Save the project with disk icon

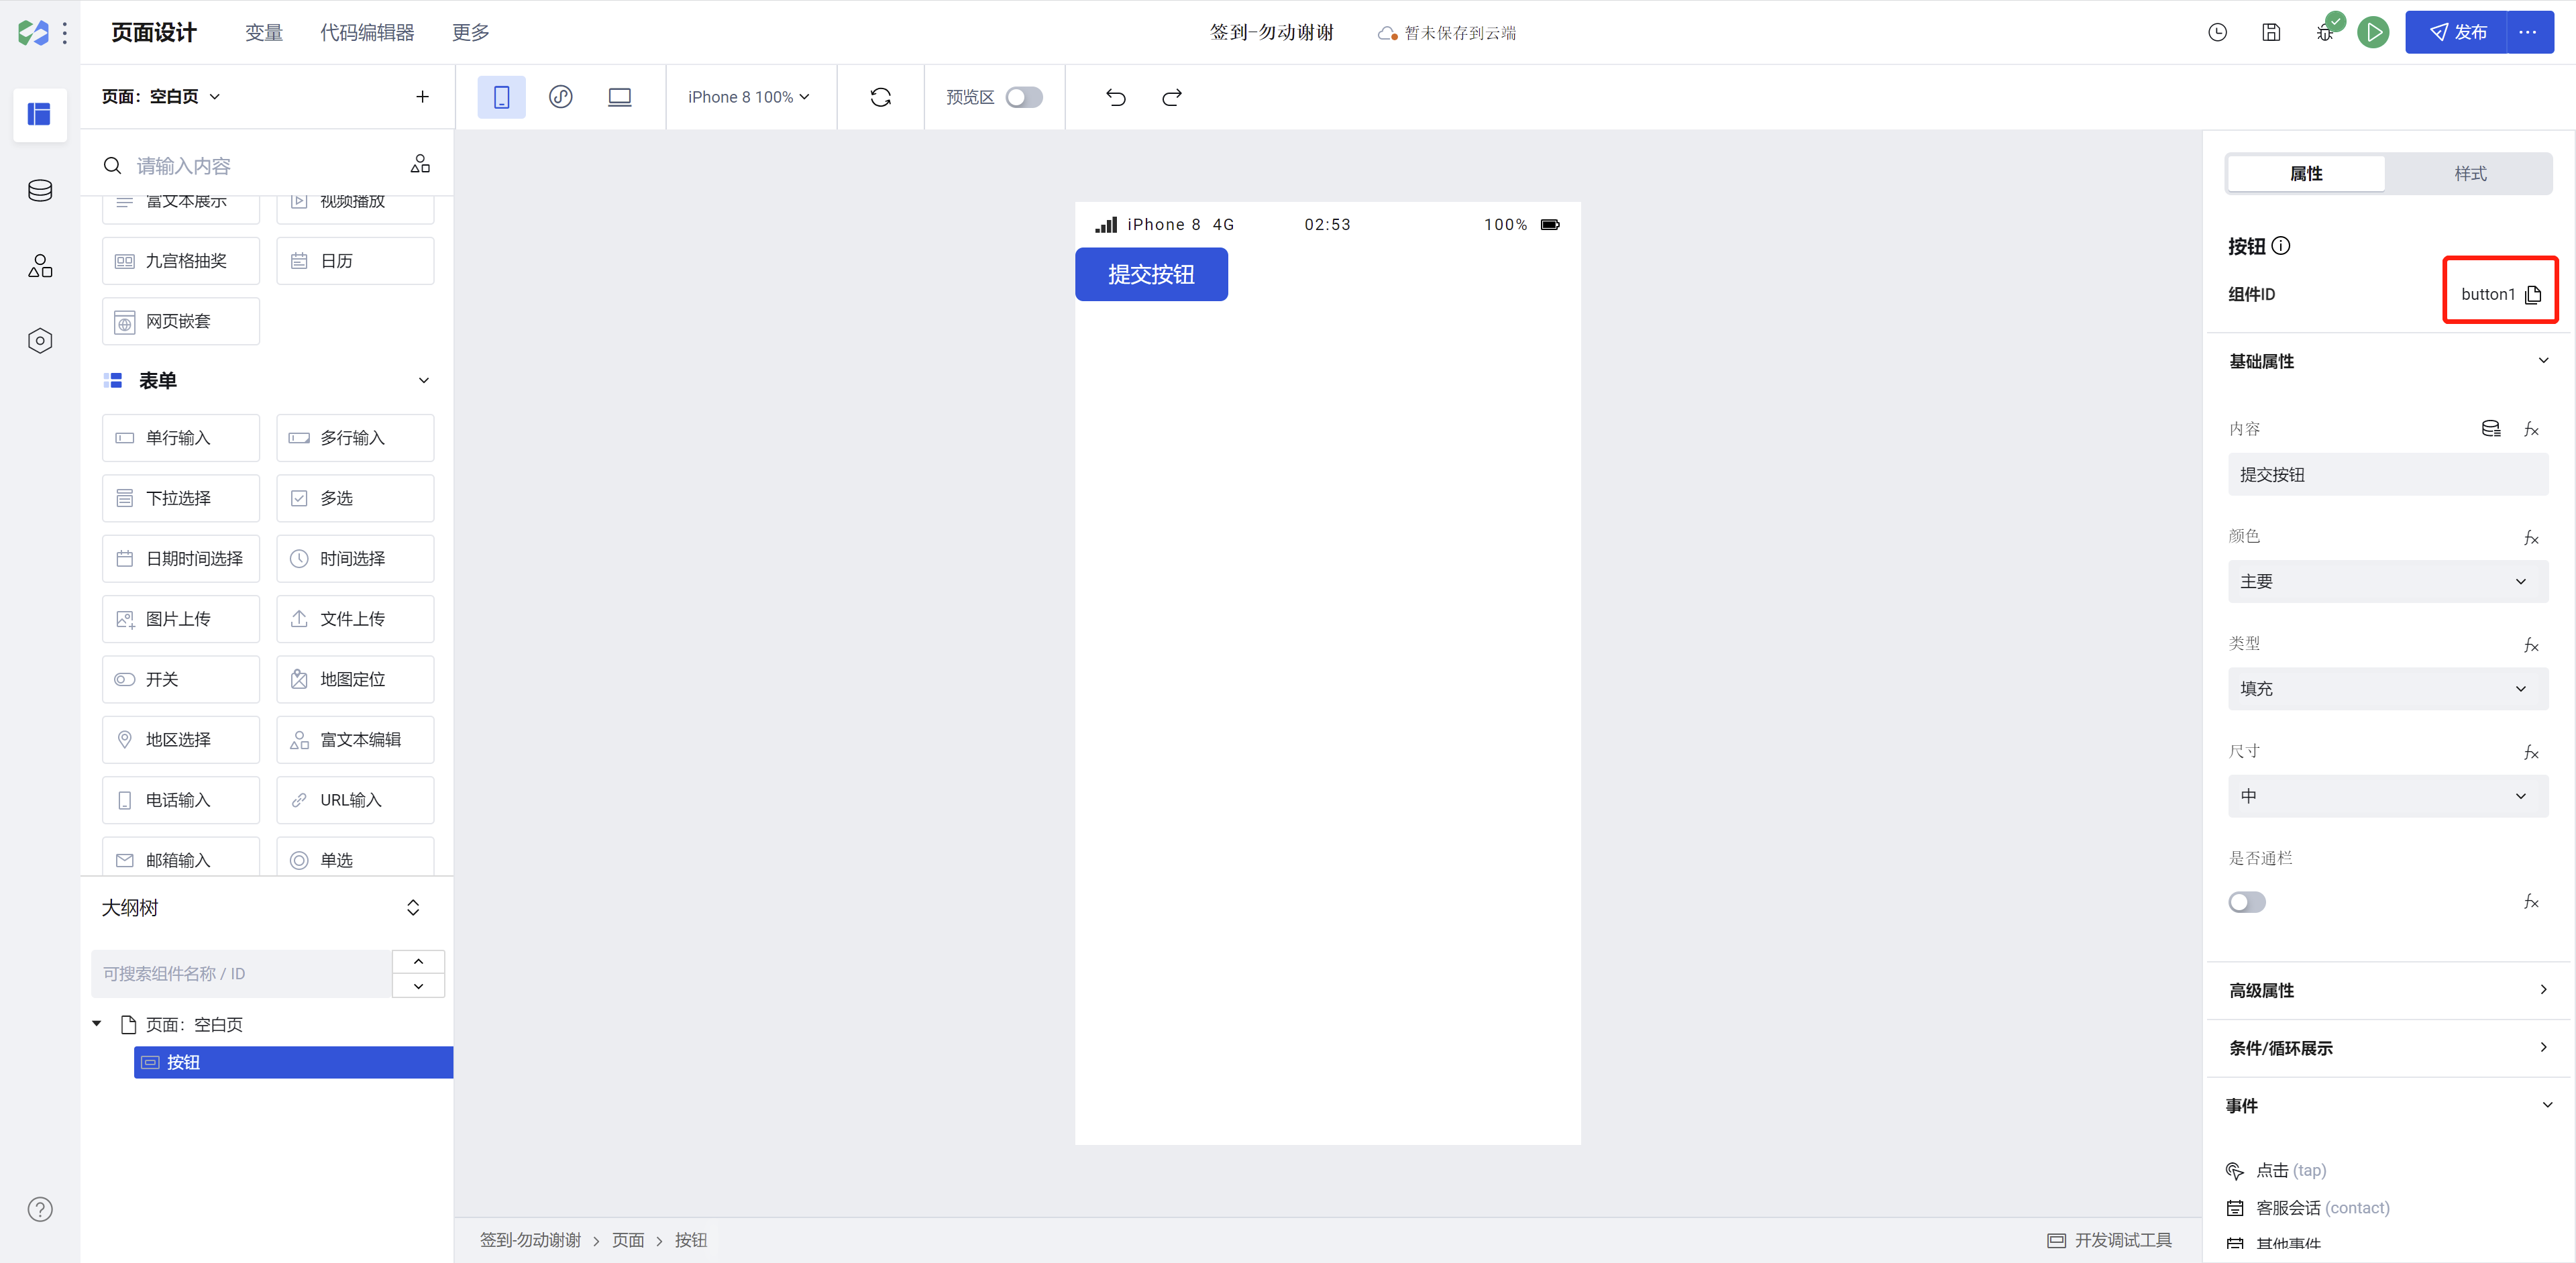(2271, 33)
